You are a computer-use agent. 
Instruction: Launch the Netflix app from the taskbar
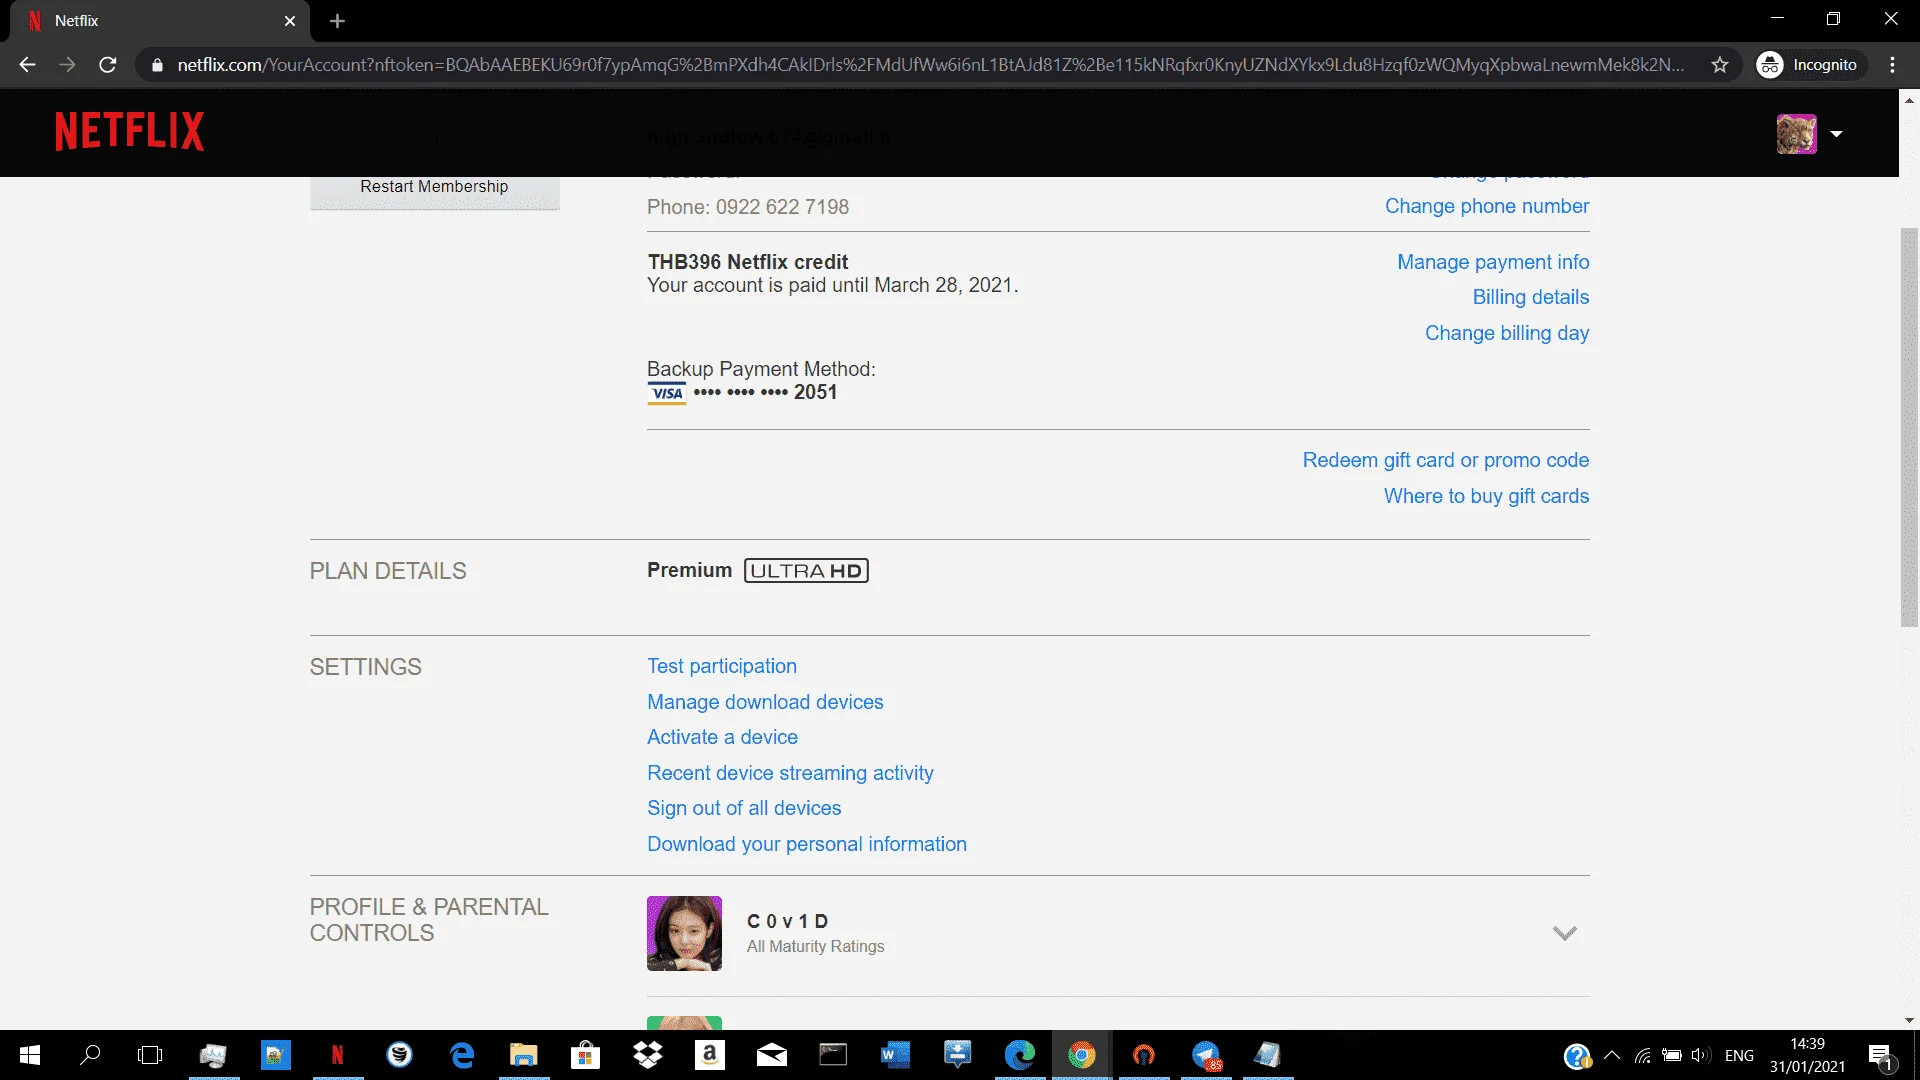[x=337, y=1055]
